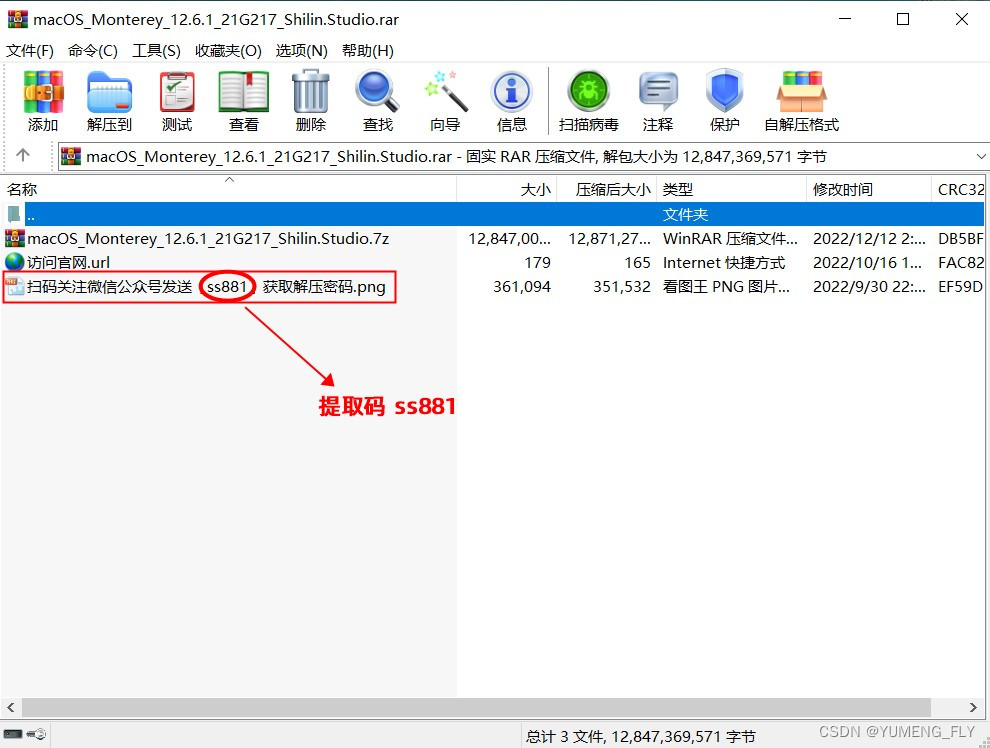Click the horizontal scrollbar thumb

(476, 707)
